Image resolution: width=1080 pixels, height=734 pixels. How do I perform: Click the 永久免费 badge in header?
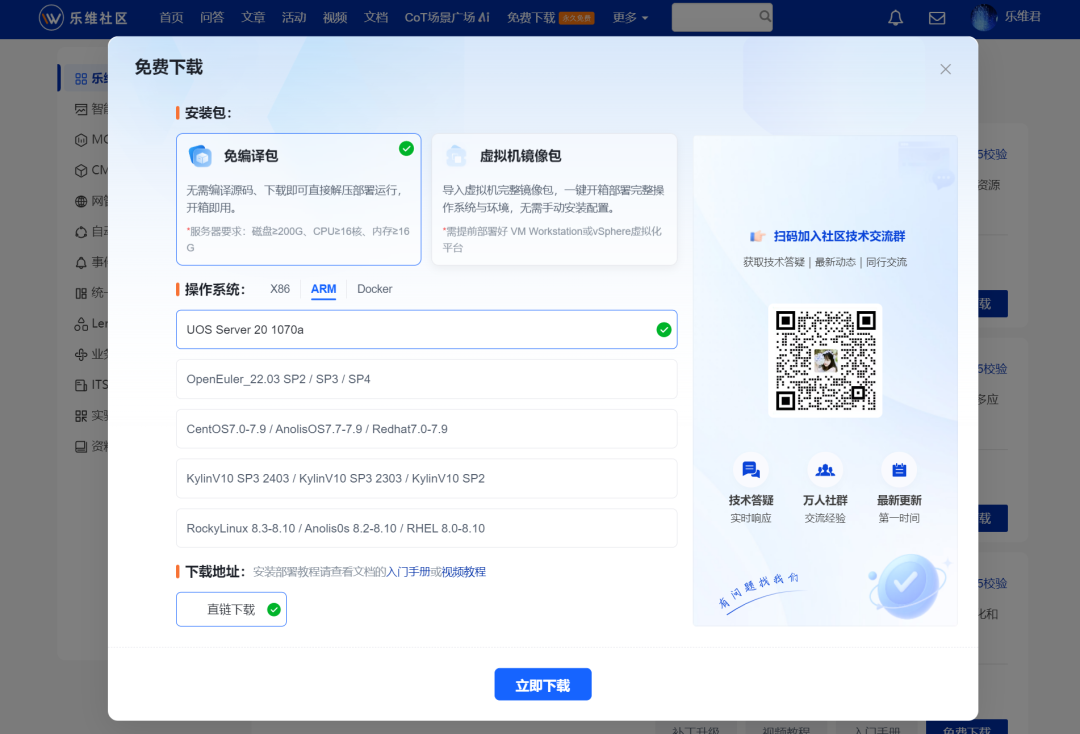coord(577,18)
